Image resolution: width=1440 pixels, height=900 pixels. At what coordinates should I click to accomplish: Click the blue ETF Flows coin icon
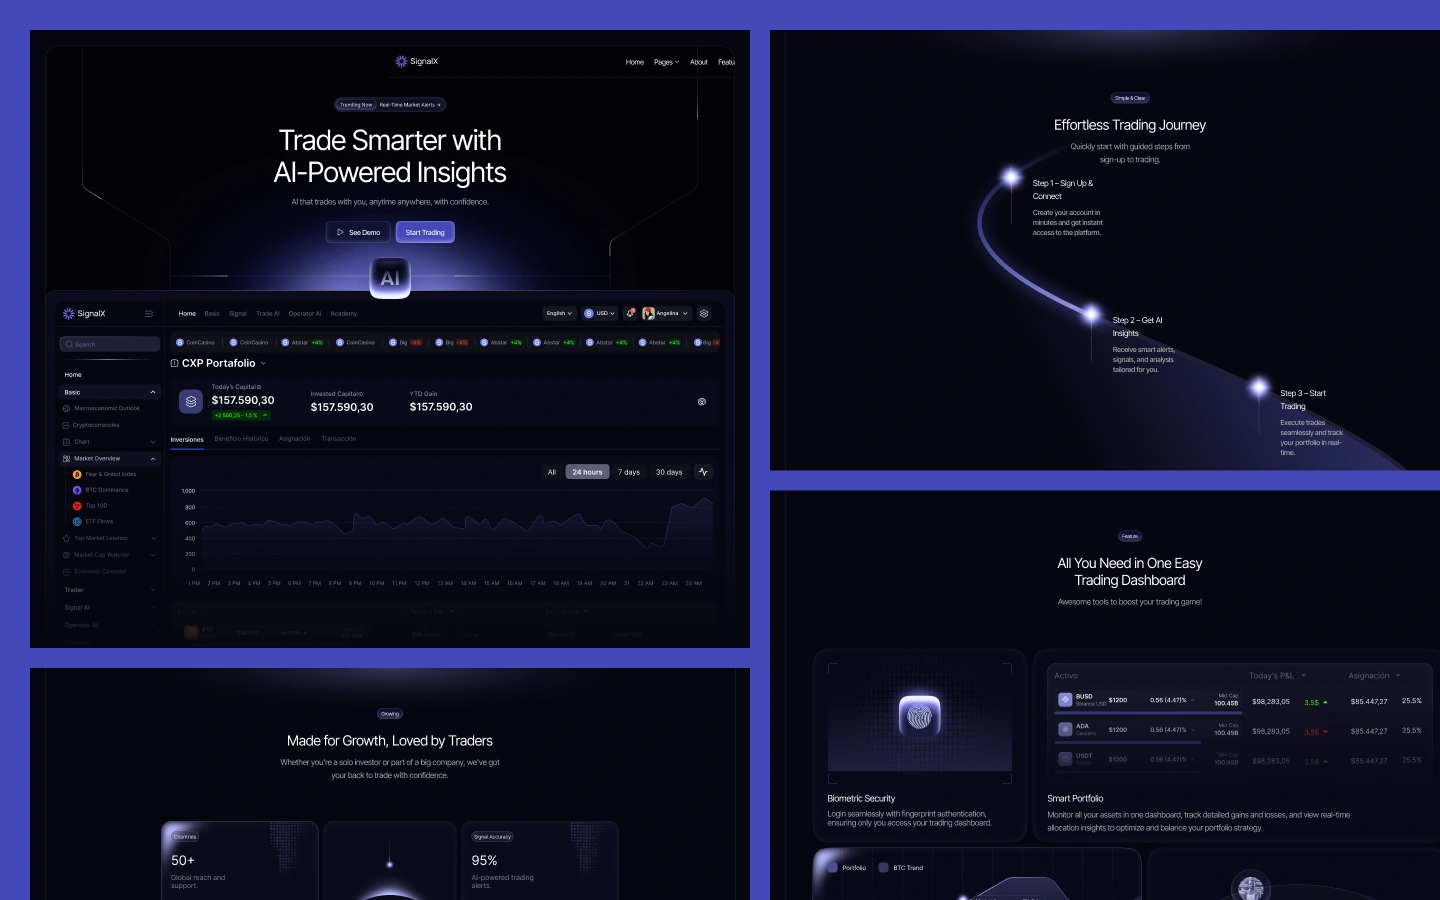pyautogui.click(x=77, y=521)
